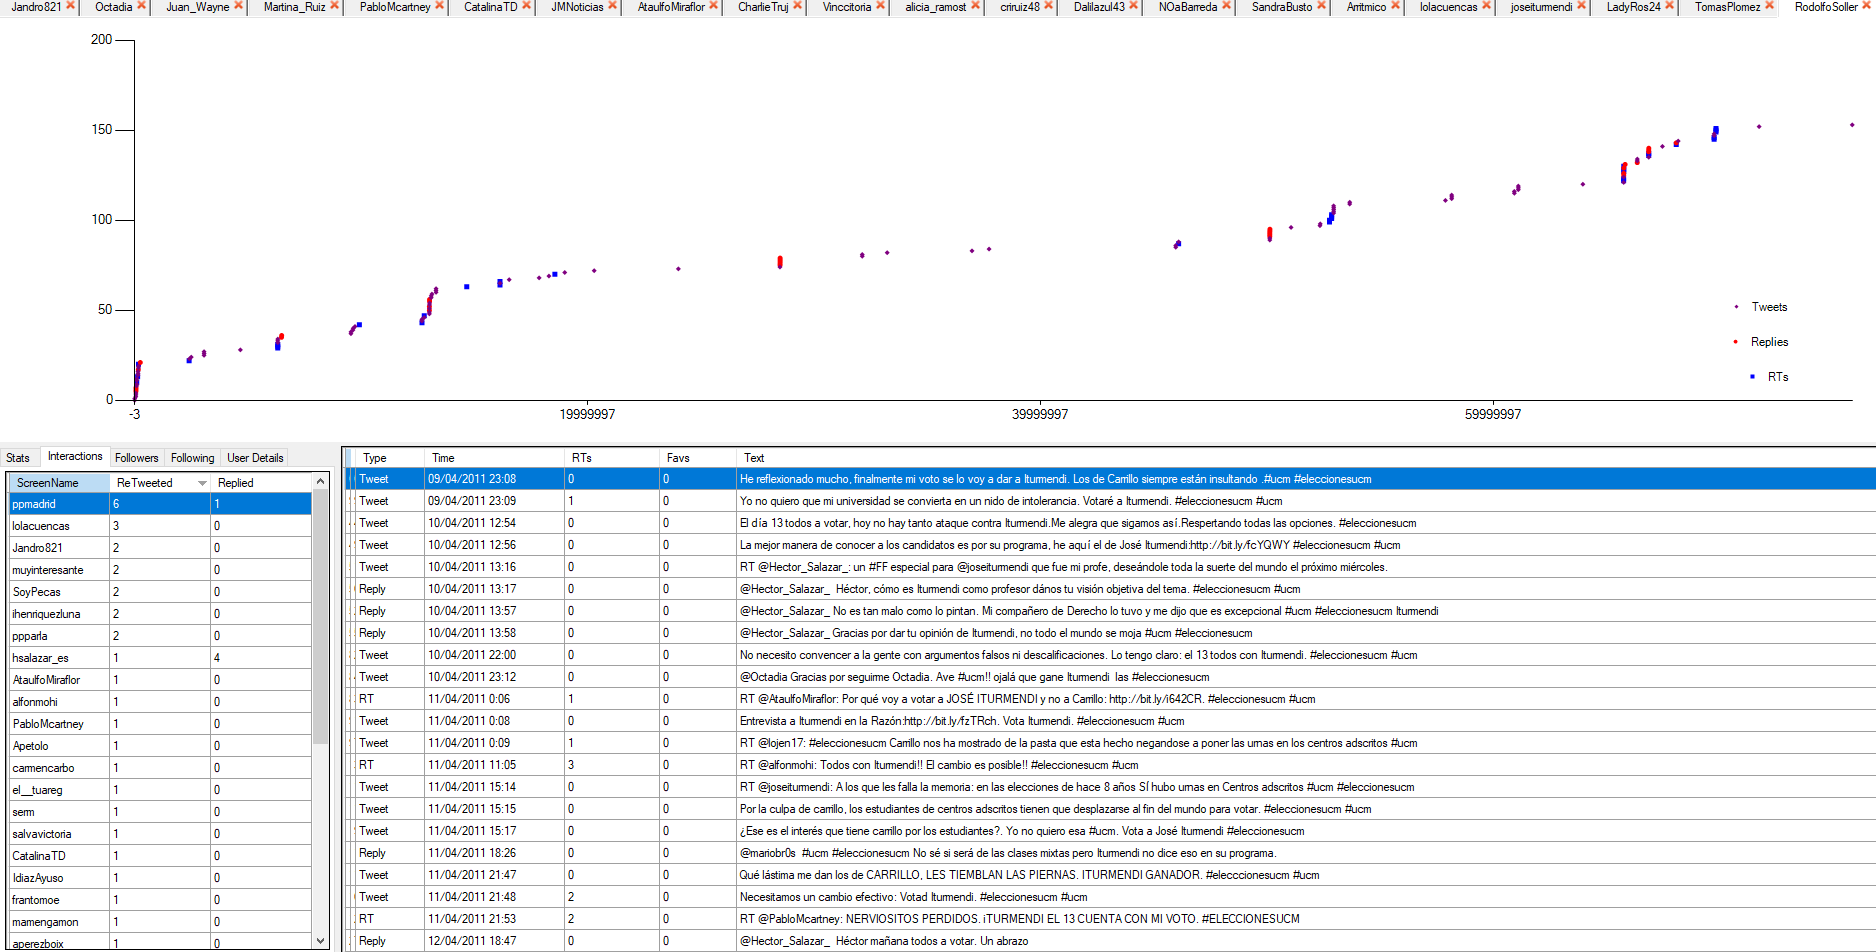
Task: Close the LadyRos24 tab with its X
Action: coord(1669,6)
